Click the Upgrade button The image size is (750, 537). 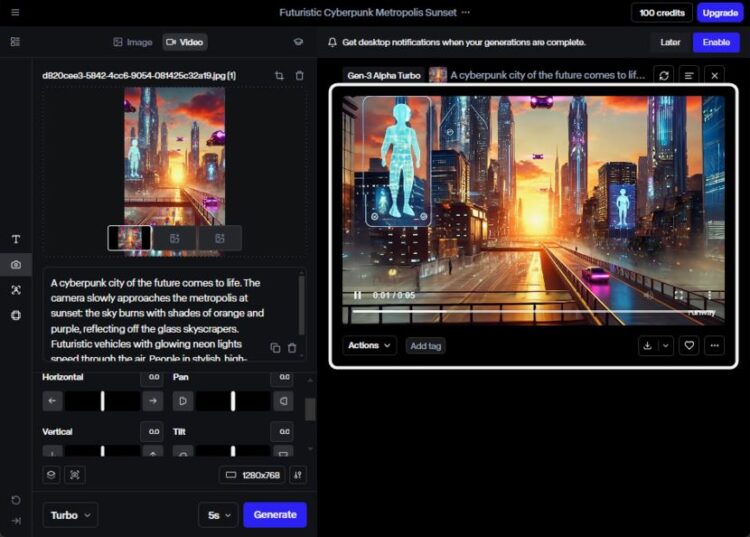coord(720,13)
